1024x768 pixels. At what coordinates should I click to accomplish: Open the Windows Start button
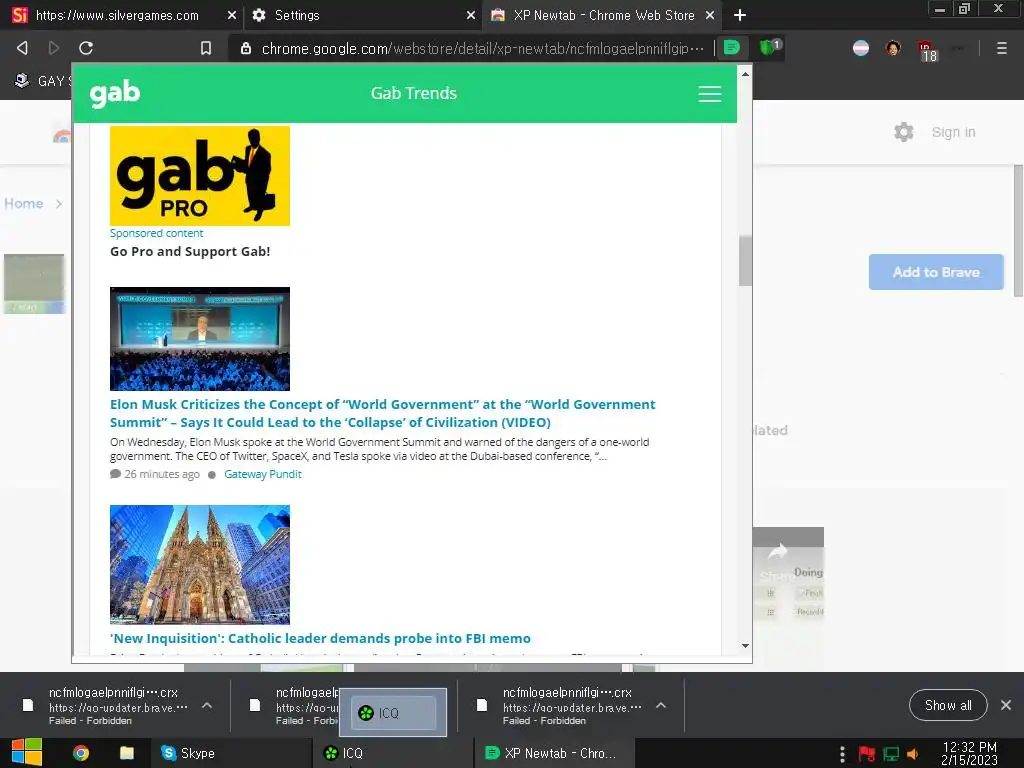click(x=27, y=753)
